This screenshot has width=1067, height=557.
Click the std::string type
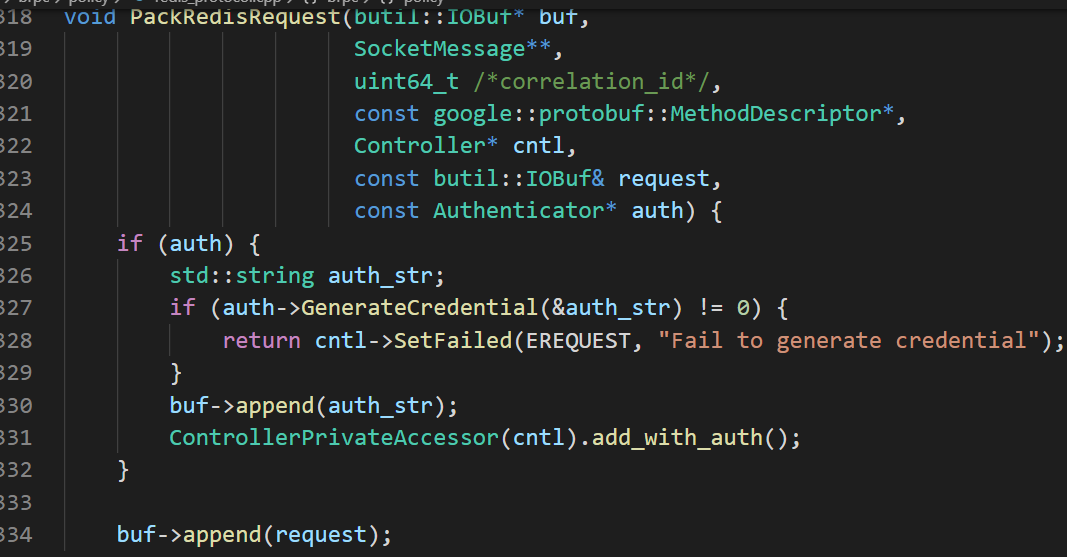[242, 276]
